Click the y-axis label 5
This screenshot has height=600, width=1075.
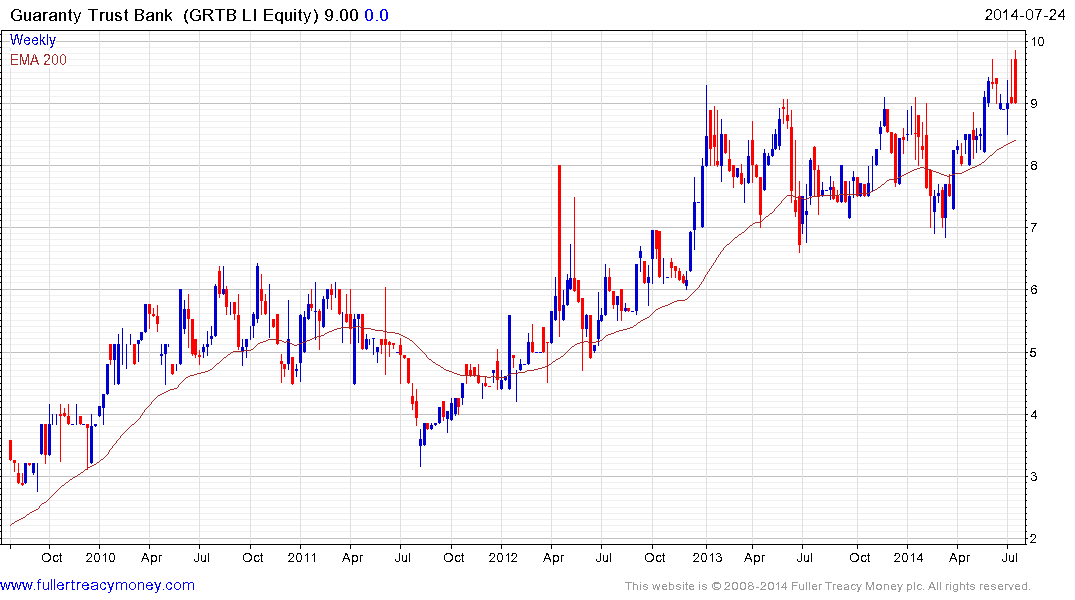tap(1034, 352)
